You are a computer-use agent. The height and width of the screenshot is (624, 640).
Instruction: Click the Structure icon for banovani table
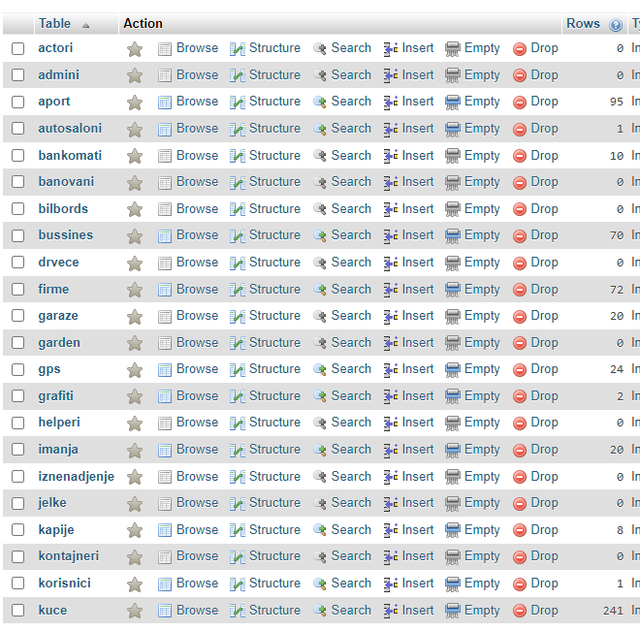pyautogui.click(x=237, y=182)
